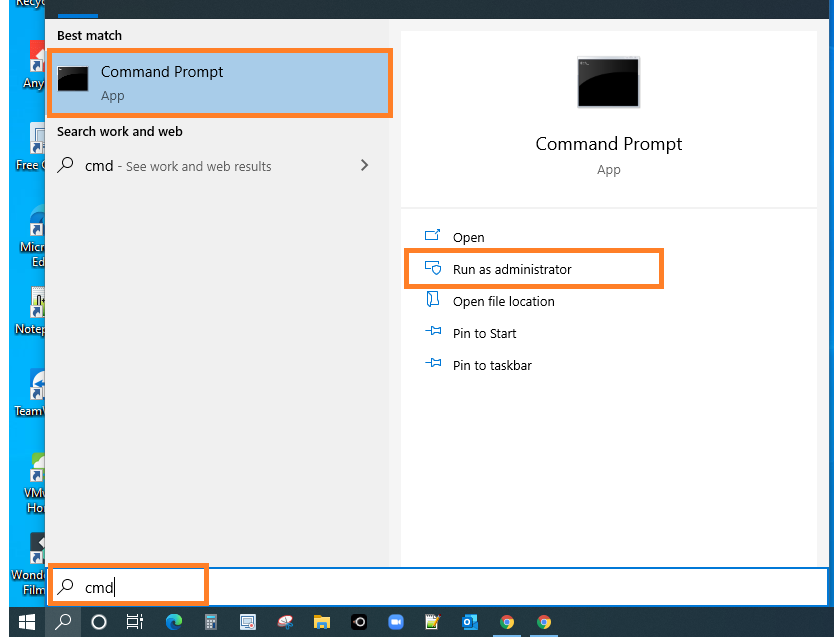Open Calculator from the taskbar
This screenshot has width=834, height=639.
(211, 621)
